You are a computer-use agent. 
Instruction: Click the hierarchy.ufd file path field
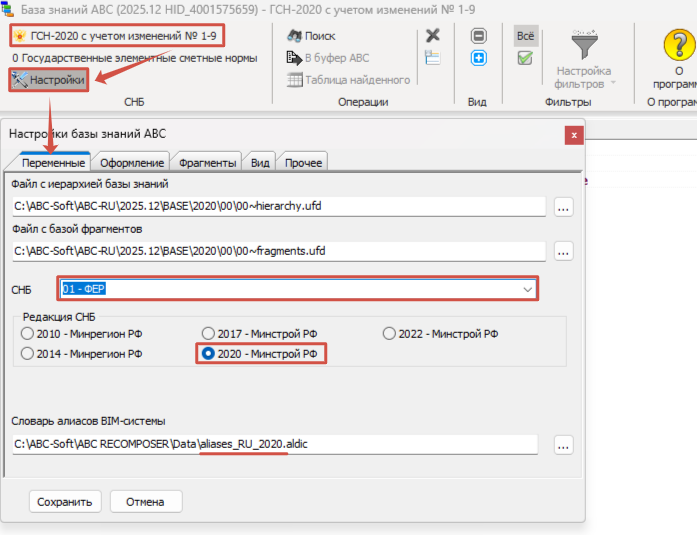click(x=279, y=206)
